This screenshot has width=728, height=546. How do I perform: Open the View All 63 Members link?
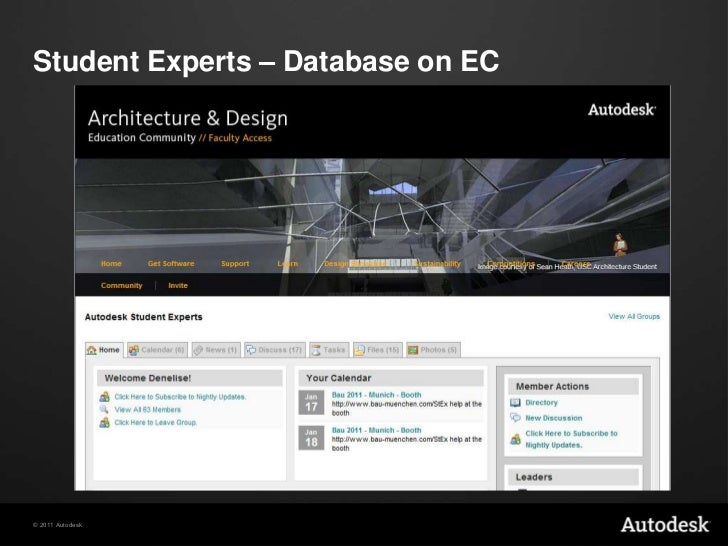148,410
